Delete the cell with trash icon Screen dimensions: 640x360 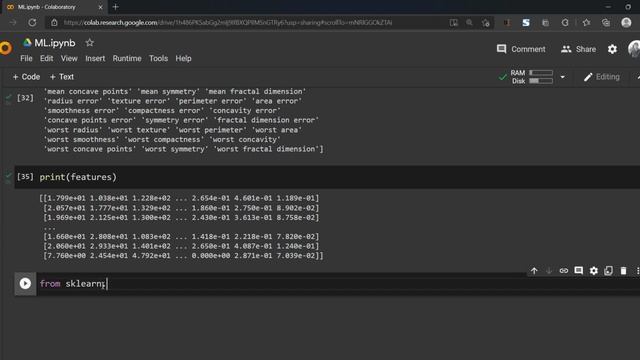tap(623, 271)
